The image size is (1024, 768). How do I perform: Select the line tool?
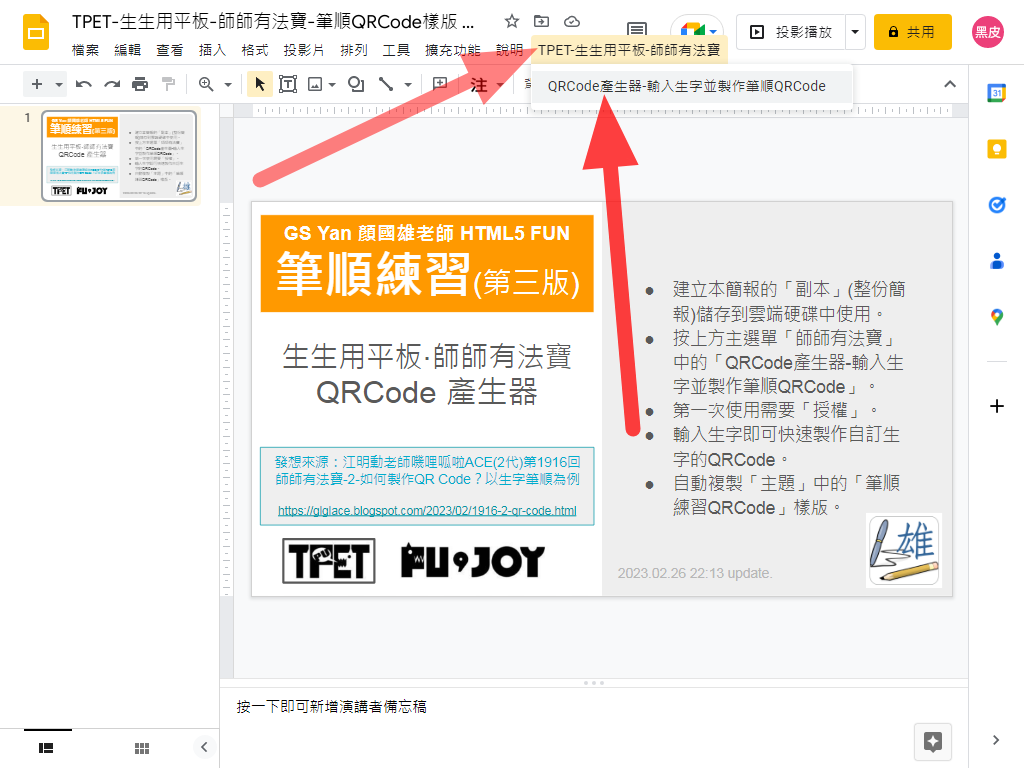point(387,84)
